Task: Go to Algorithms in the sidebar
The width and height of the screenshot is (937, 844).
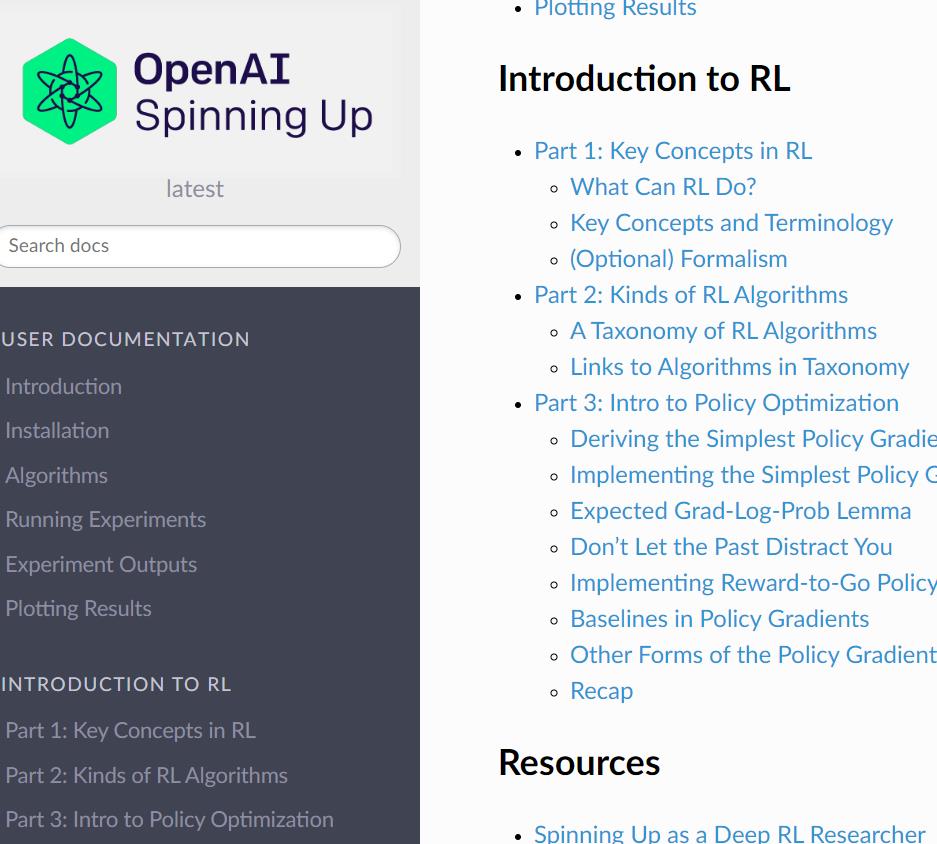Action: 57,476
